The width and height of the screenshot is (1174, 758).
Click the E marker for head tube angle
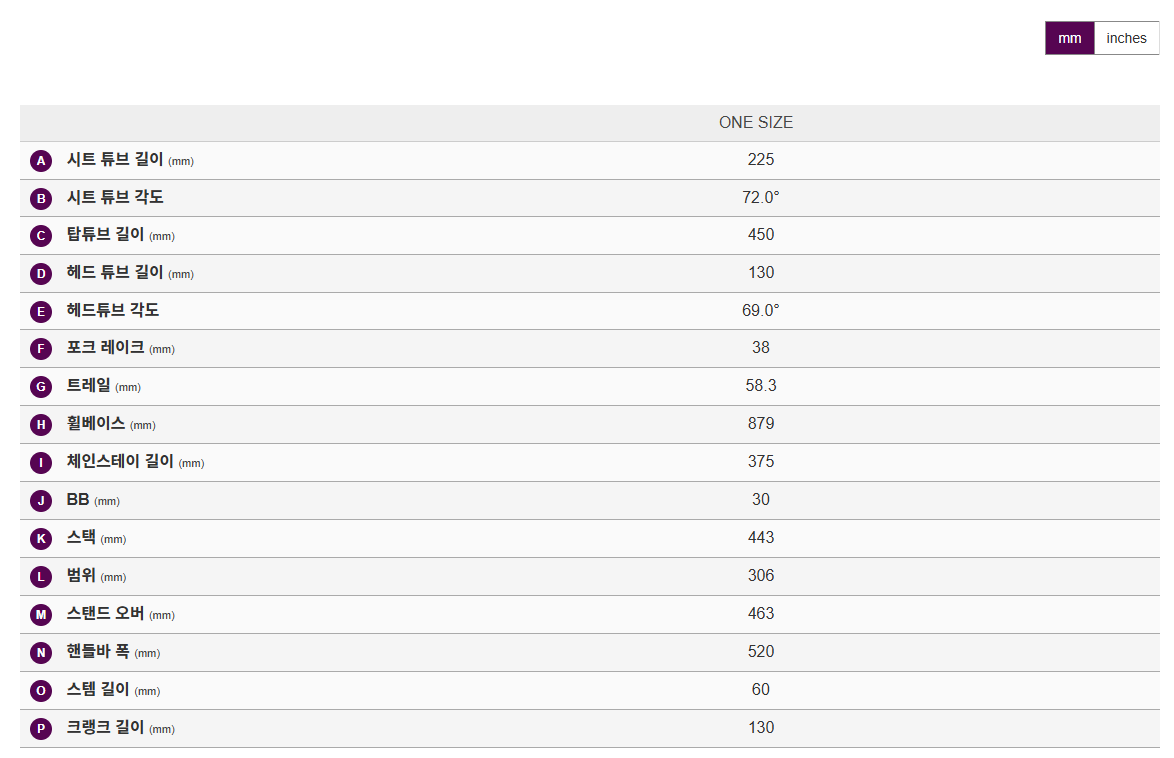pos(41,312)
